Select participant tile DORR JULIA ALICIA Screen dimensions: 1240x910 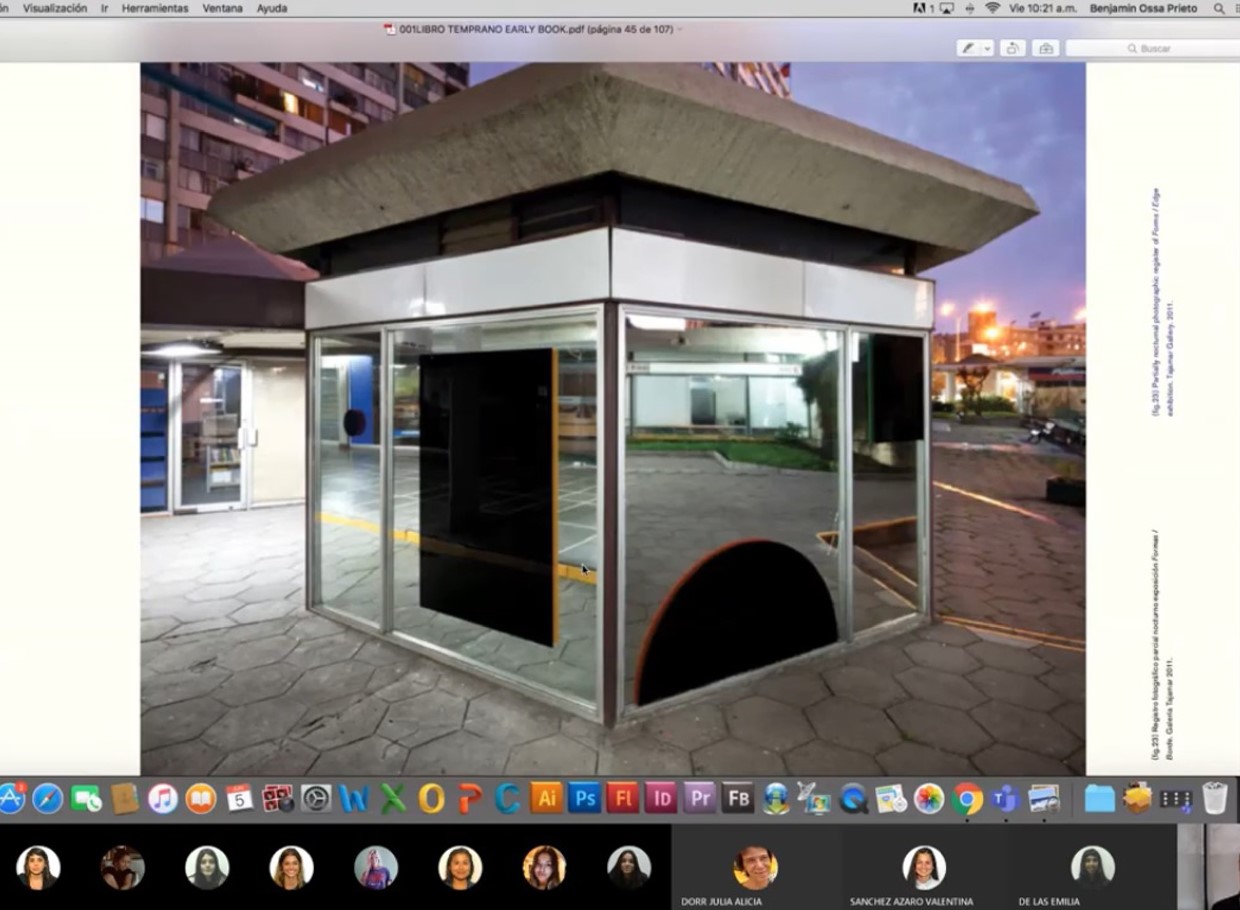(755, 868)
